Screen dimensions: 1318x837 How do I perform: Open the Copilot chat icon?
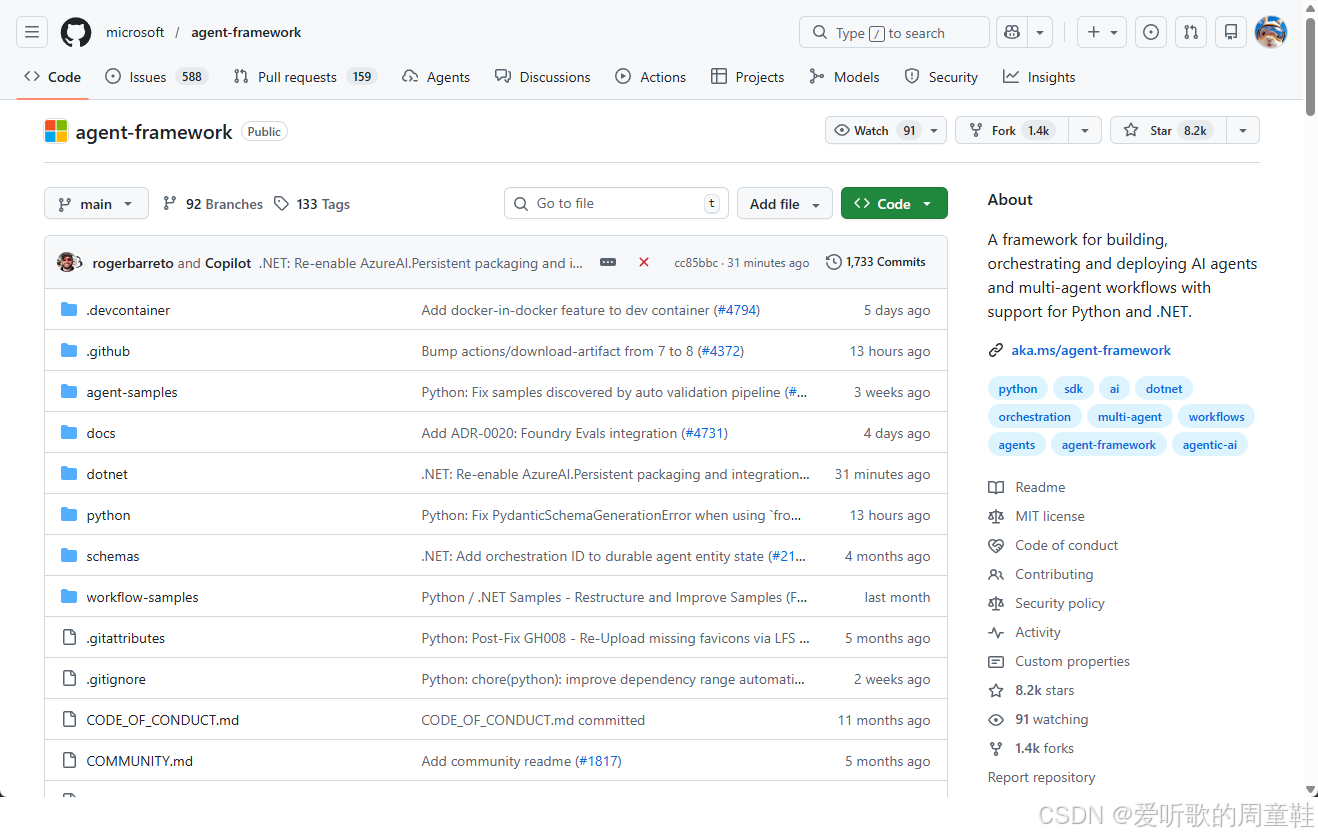[x=1012, y=32]
